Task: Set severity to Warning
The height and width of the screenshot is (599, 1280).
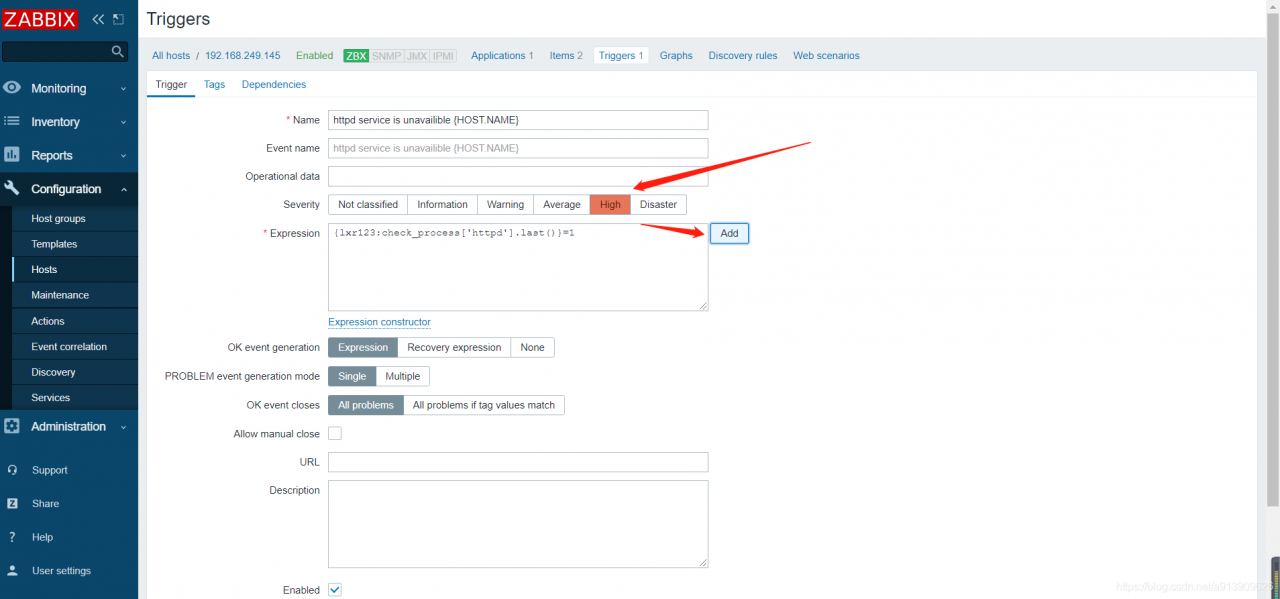Action: click(x=505, y=204)
